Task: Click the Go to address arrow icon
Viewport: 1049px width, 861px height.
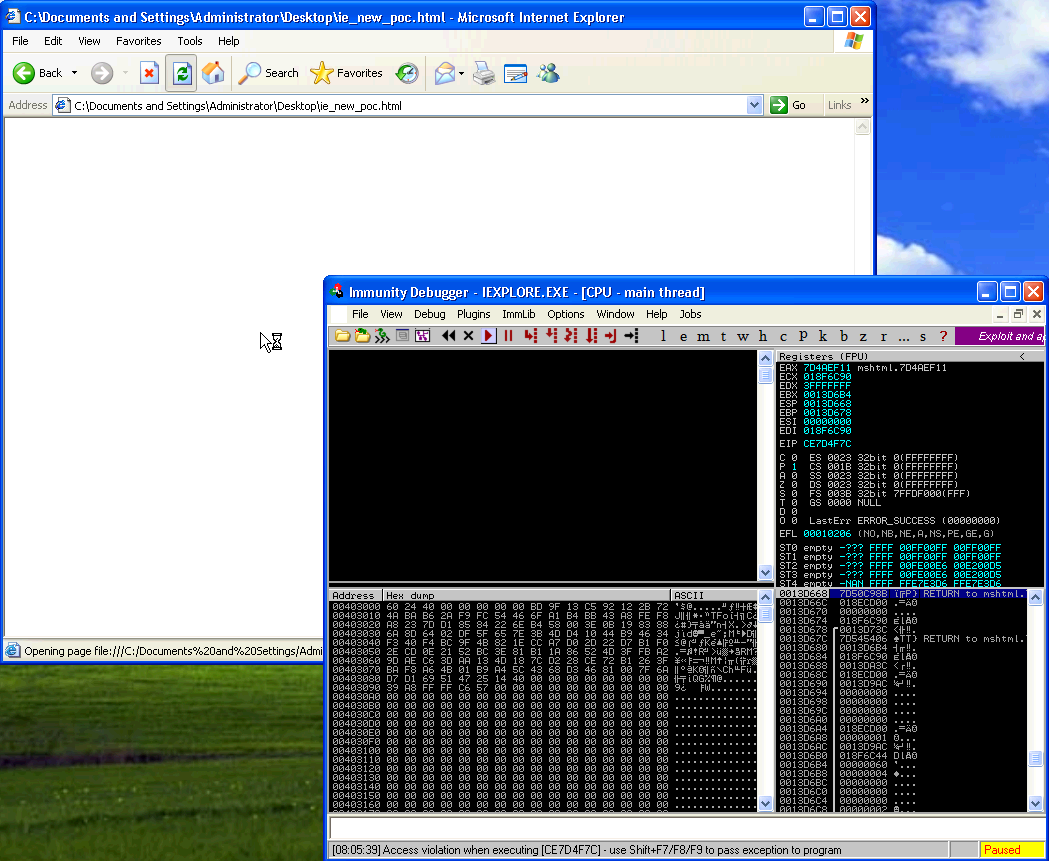Action: pyautogui.click(x=632, y=336)
